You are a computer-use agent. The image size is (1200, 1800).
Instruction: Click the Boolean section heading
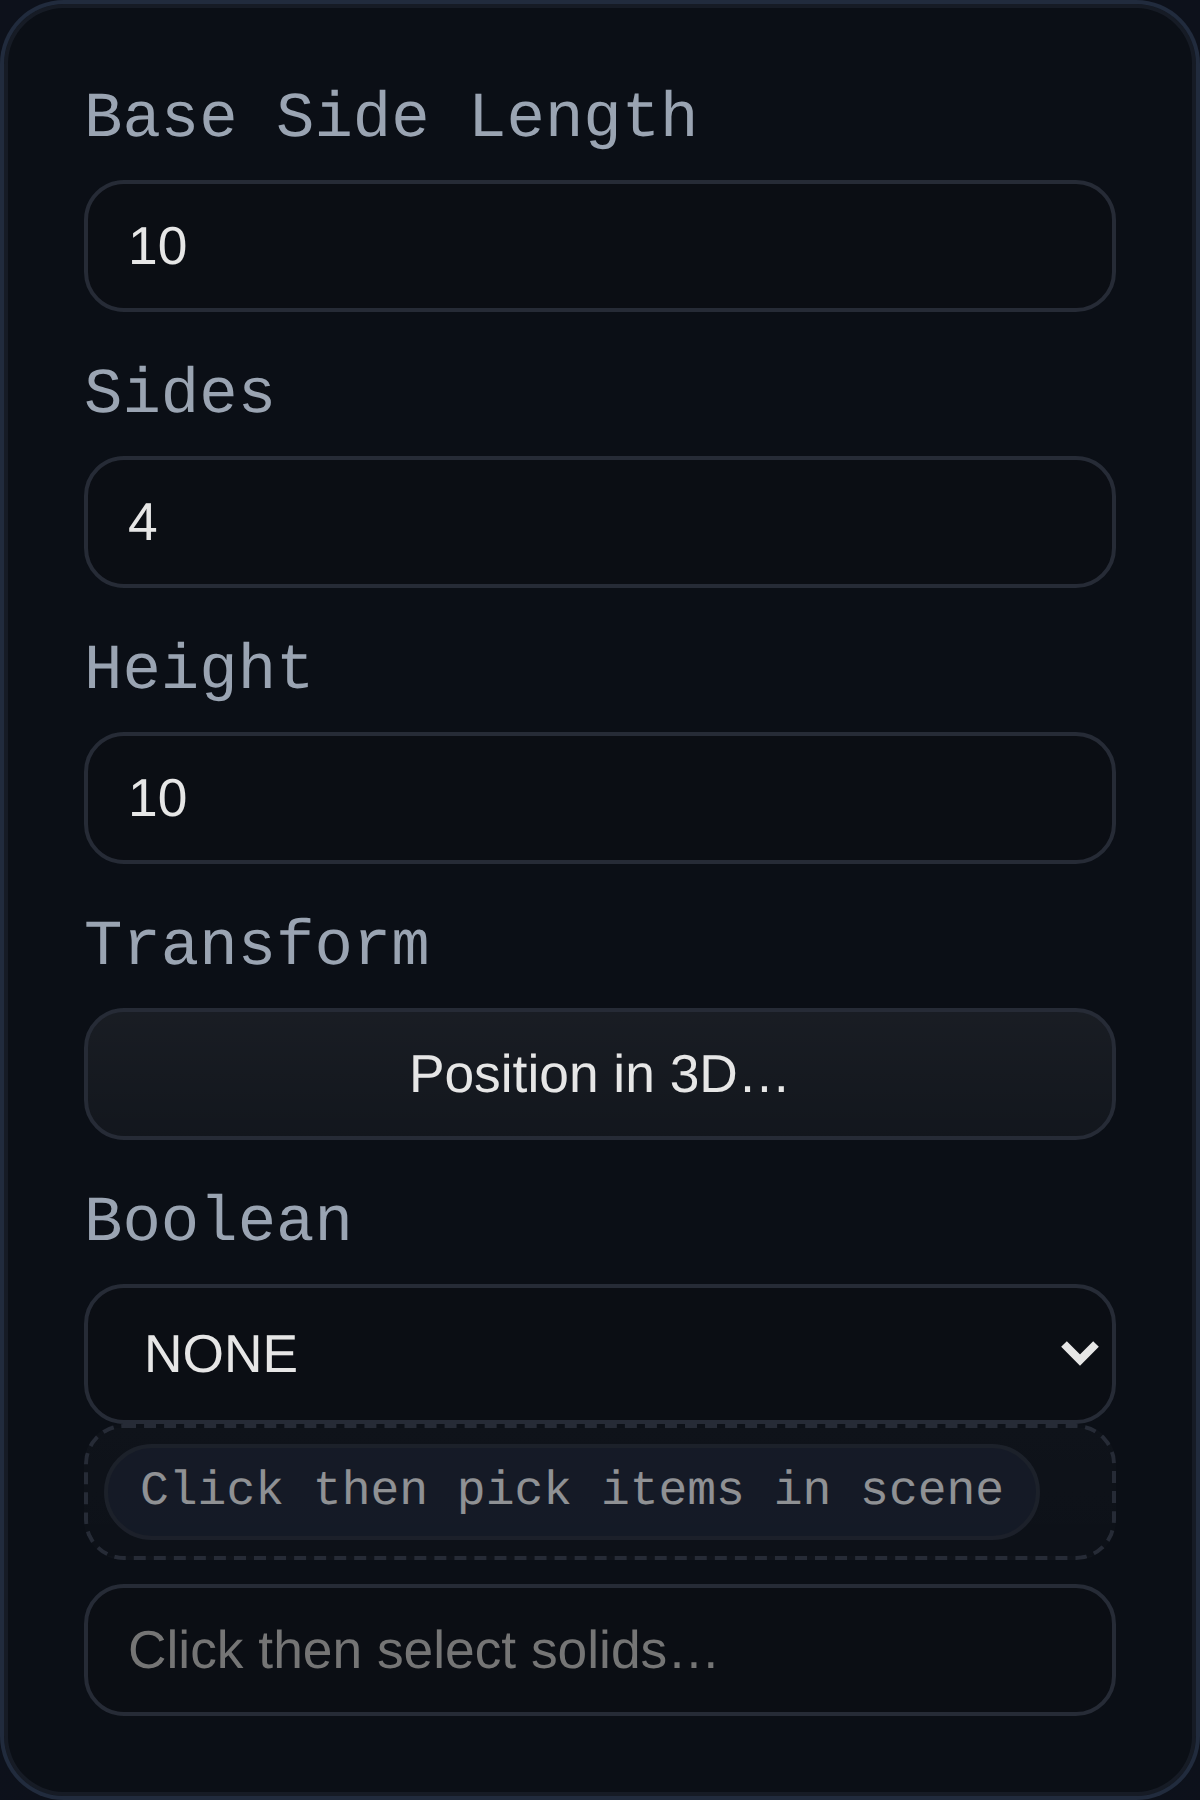click(x=218, y=1218)
